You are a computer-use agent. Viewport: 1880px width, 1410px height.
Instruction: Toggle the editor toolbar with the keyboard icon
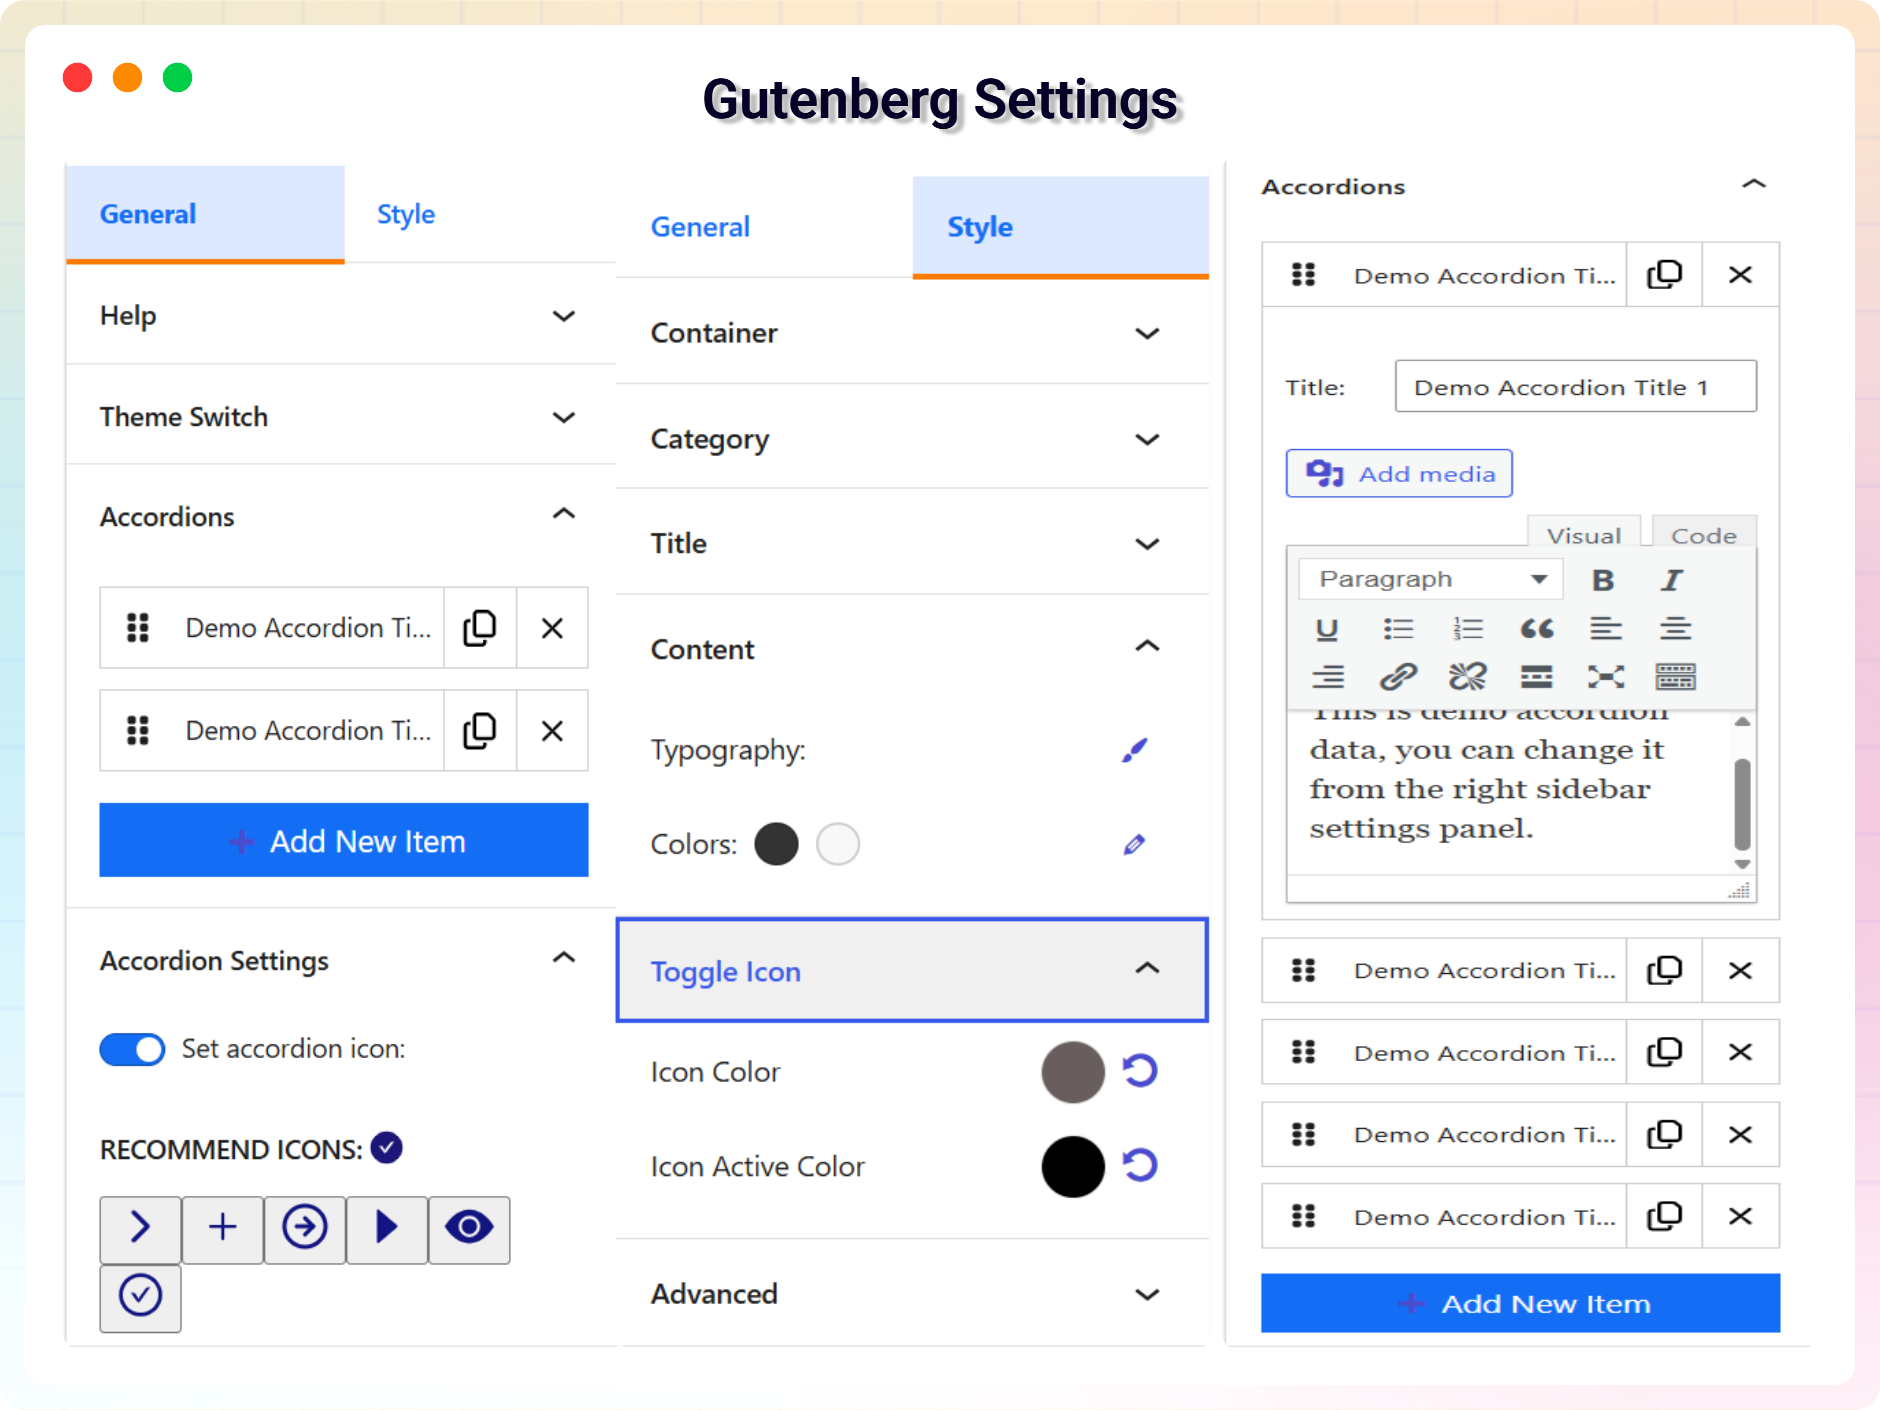[x=1675, y=677]
